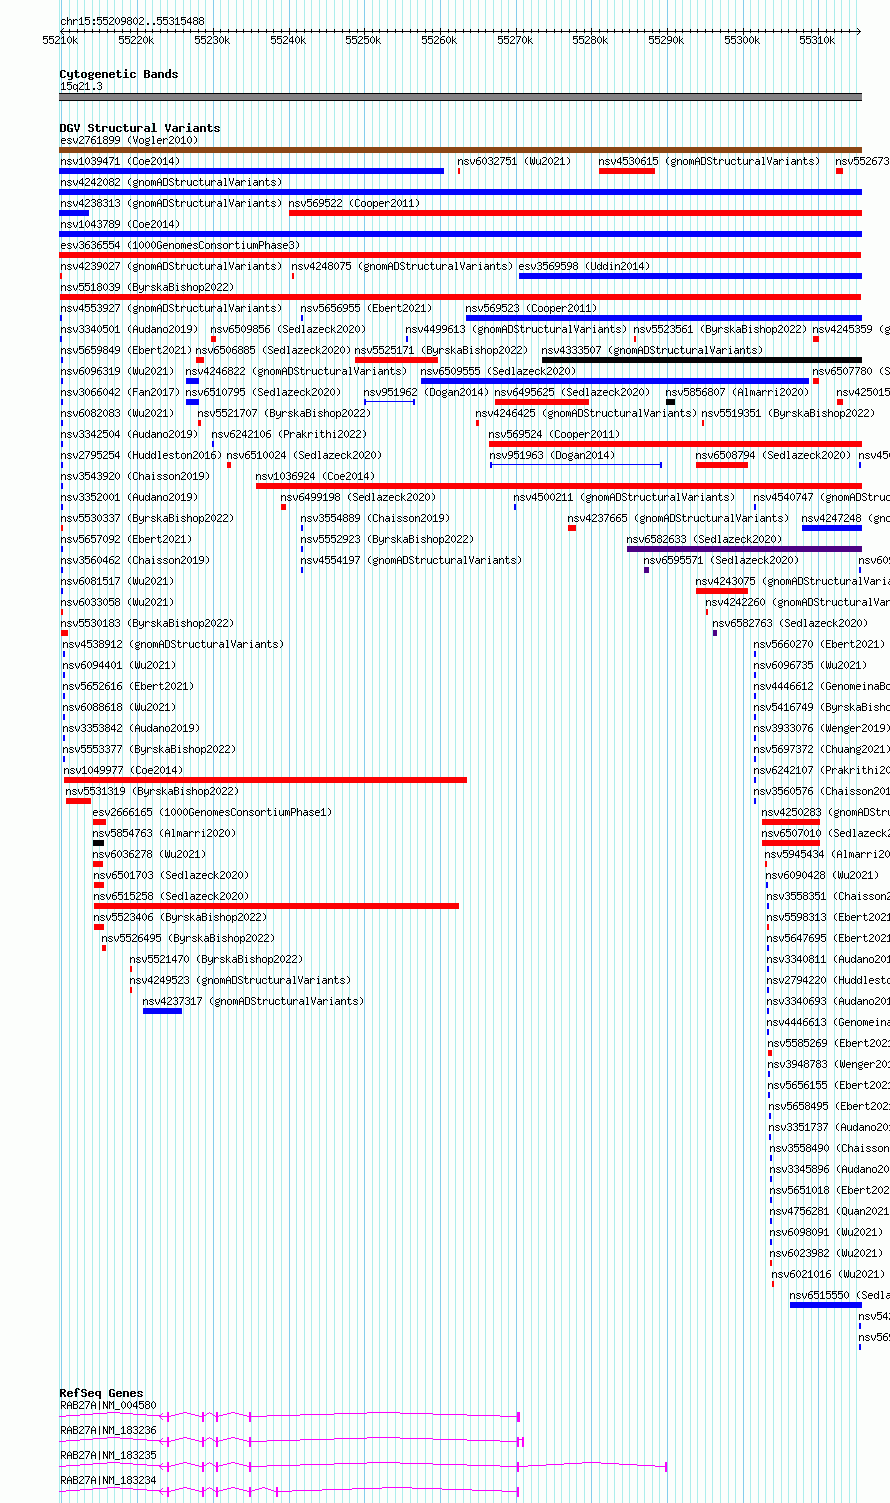Screen dimensions: 890x1503
Task: Select the nsv1039471 (Coe2014) blue bar
Action: click(x=251, y=171)
